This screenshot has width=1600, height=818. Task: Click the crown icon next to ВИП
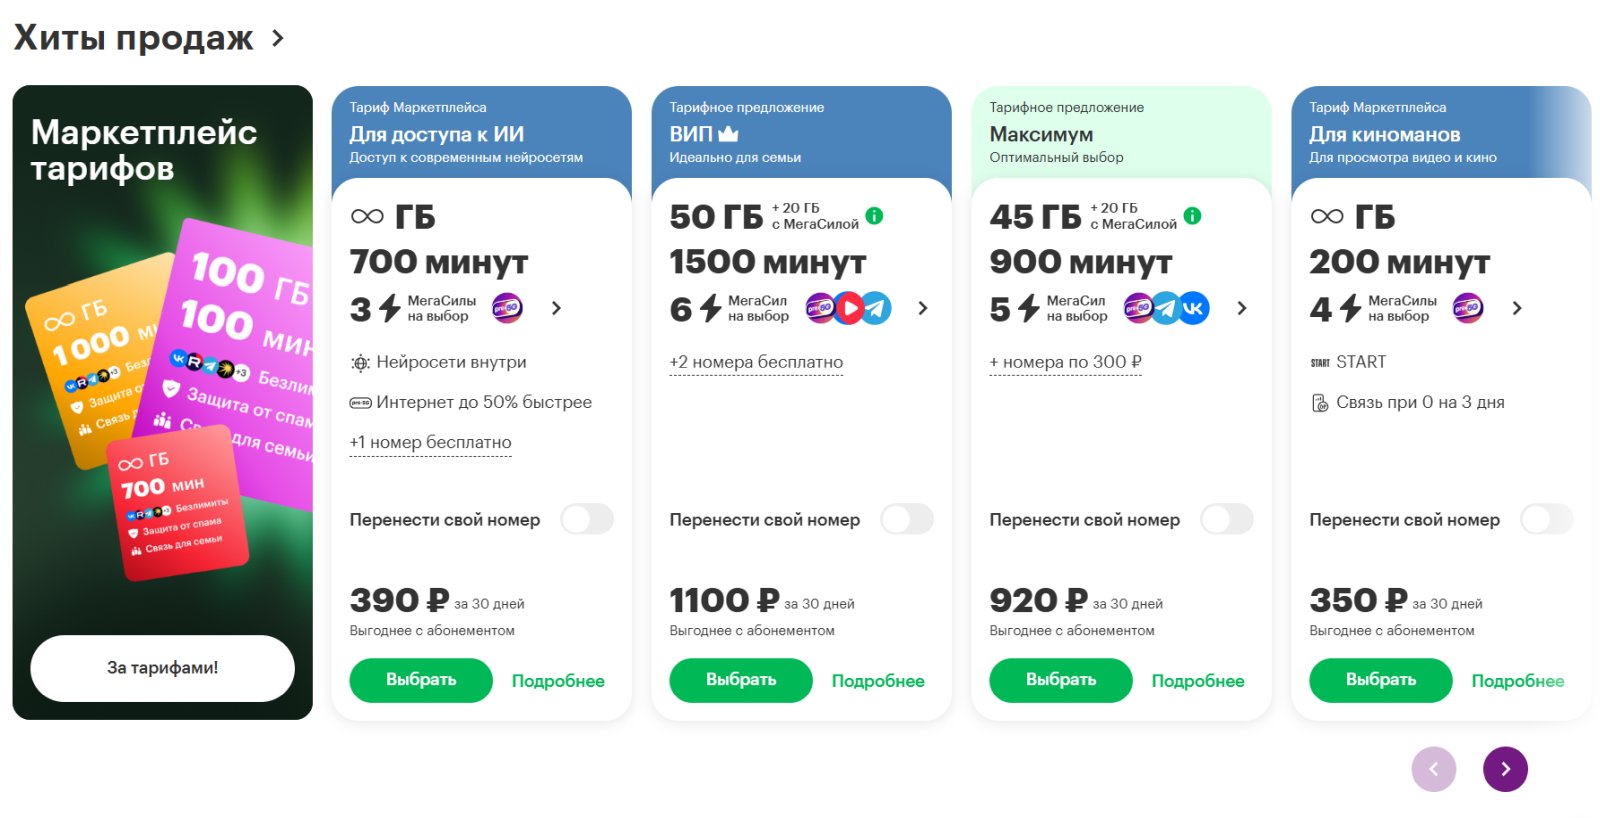[728, 134]
